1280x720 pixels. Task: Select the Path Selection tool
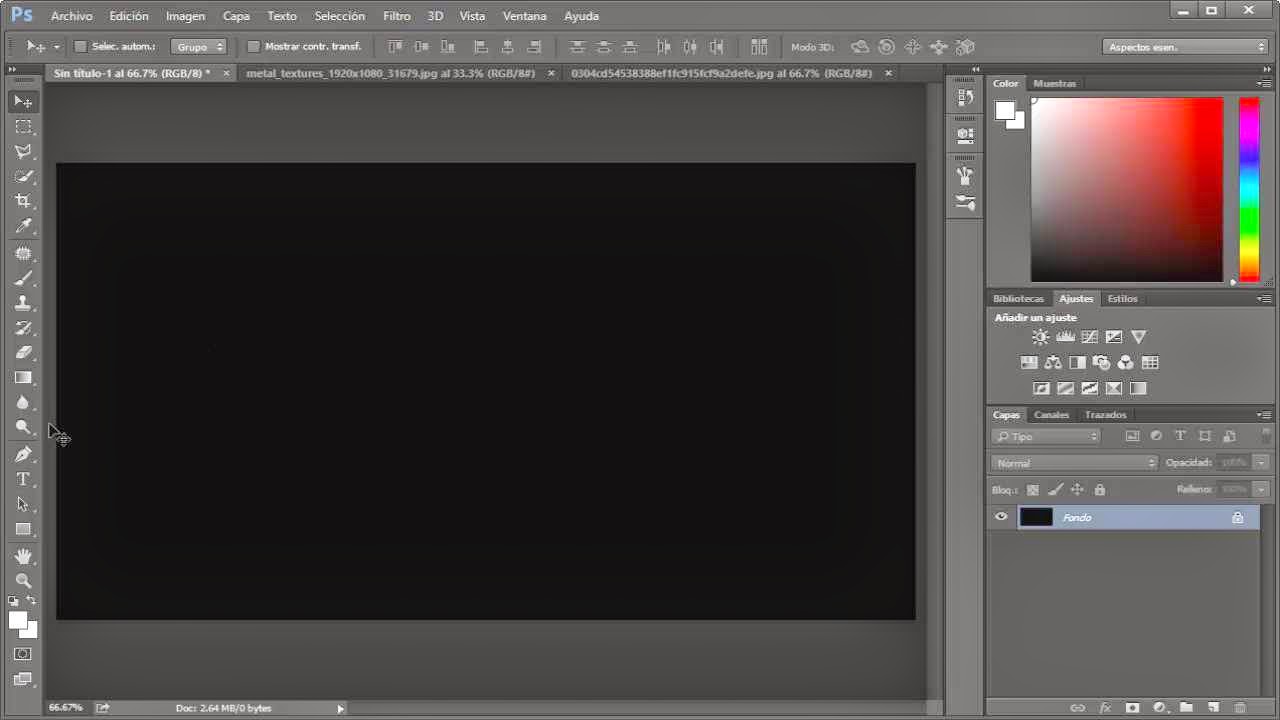pos(23,505)
